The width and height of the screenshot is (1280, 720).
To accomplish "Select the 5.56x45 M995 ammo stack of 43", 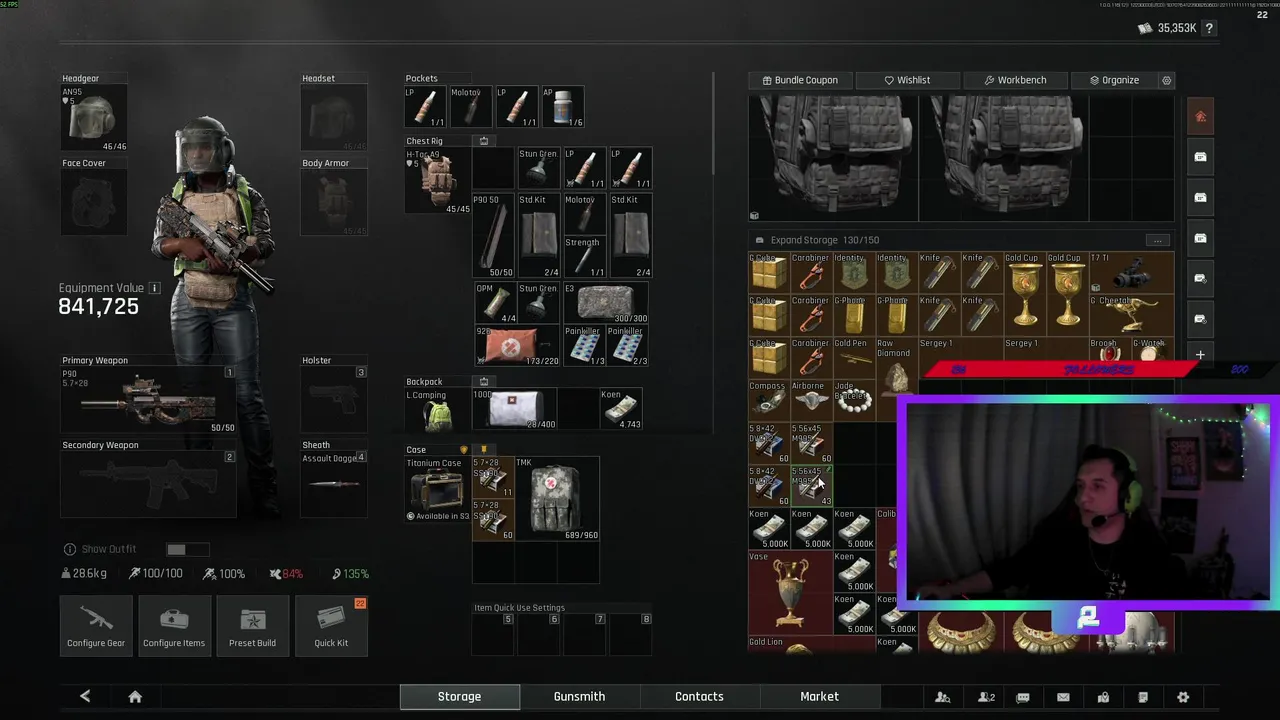I will pos(811,485).
